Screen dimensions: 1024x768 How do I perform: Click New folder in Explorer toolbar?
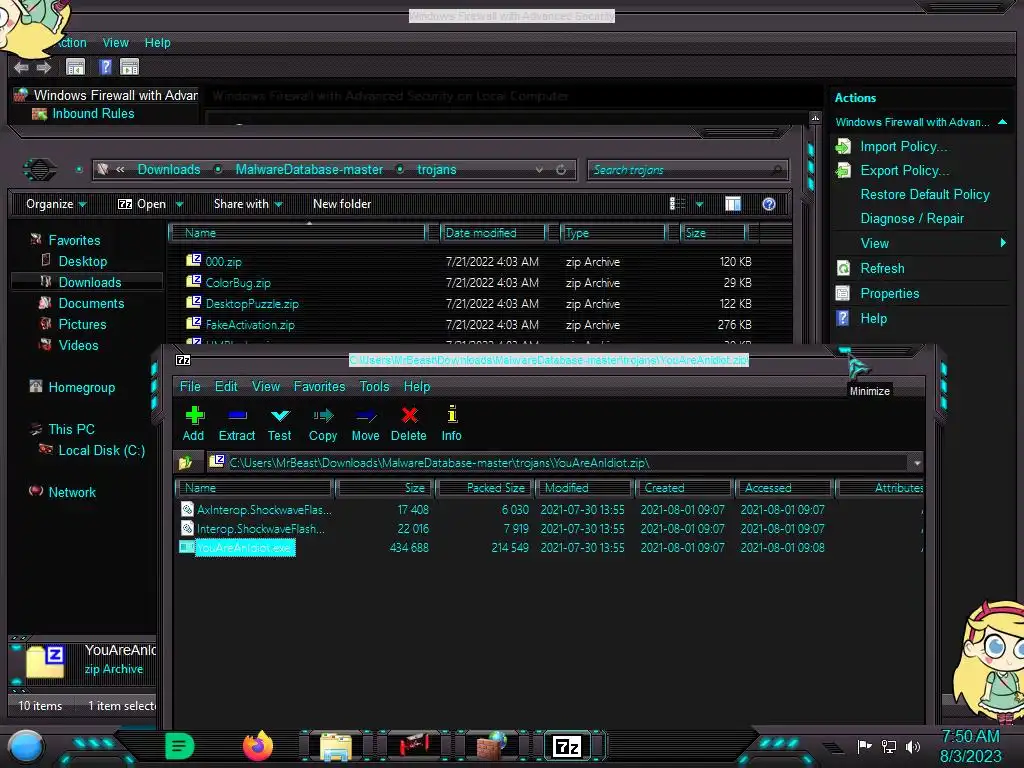342,204
